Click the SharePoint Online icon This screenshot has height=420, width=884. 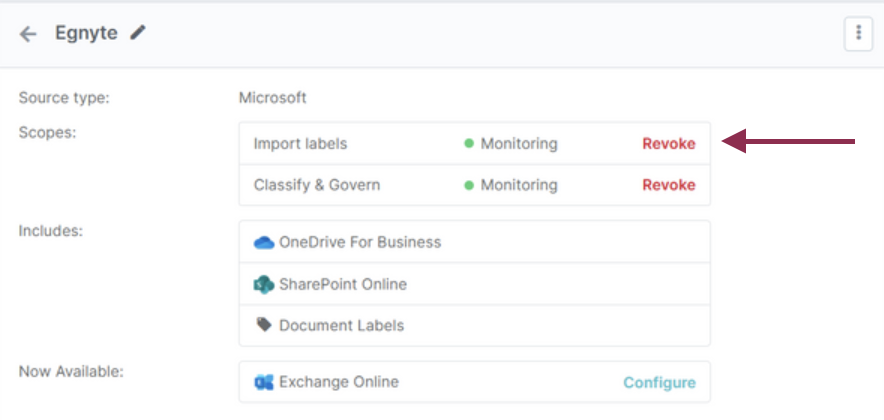(x=264, y=284)
